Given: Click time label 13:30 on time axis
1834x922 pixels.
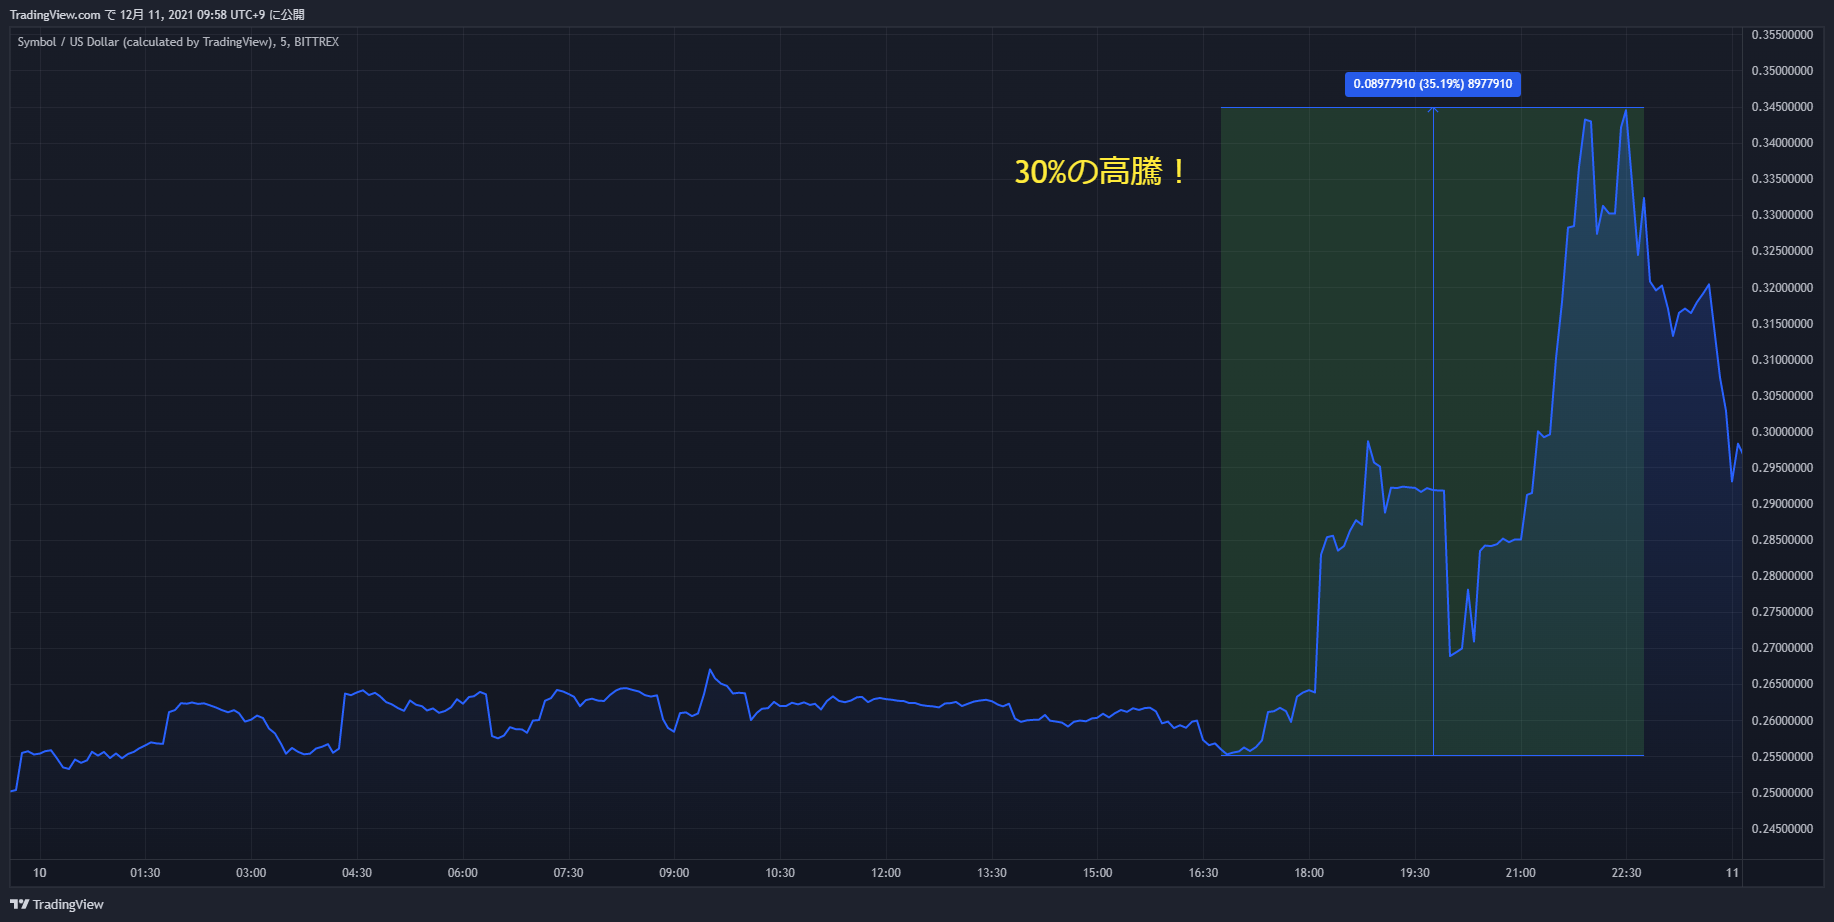Looking at the screenshot, I should coord(992,873).
